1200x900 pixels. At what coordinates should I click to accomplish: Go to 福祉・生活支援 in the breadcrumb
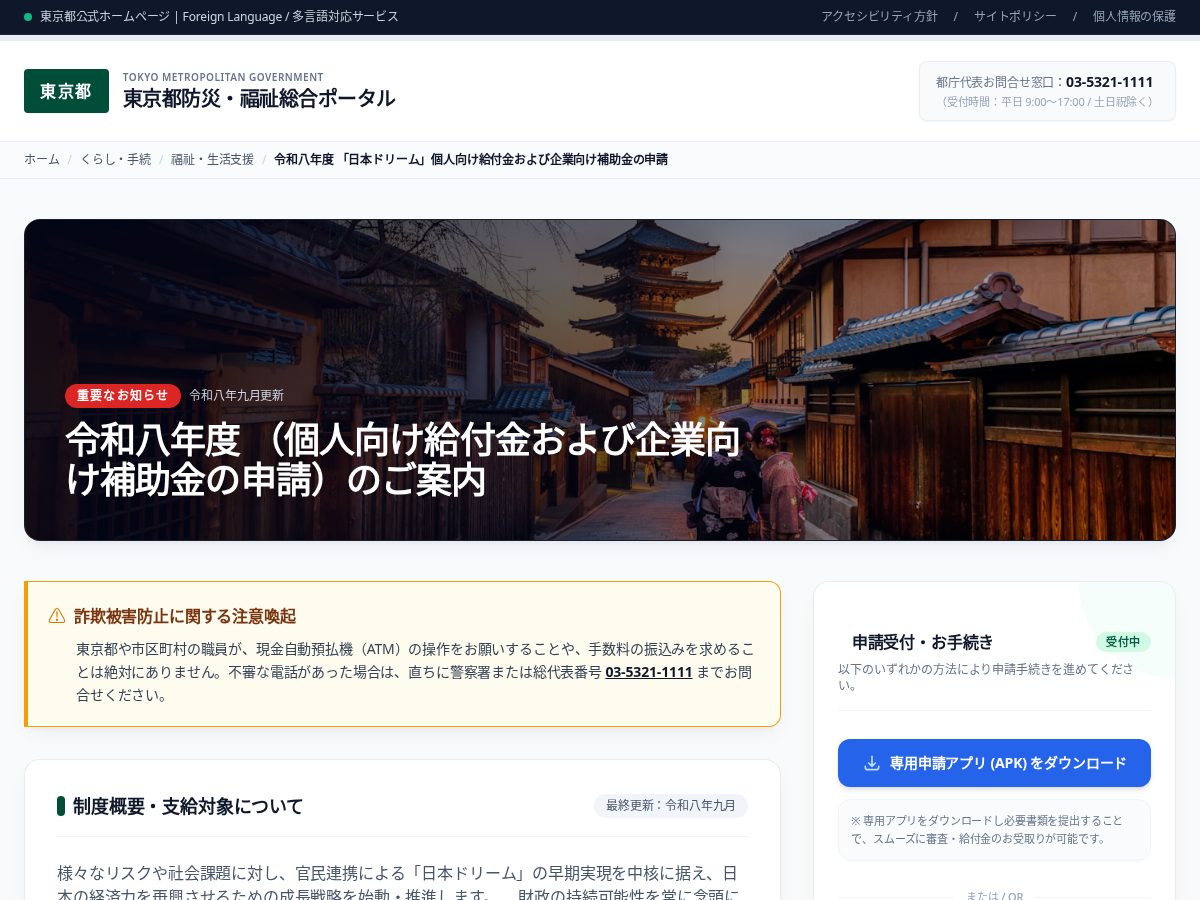[x=212, y=159]
